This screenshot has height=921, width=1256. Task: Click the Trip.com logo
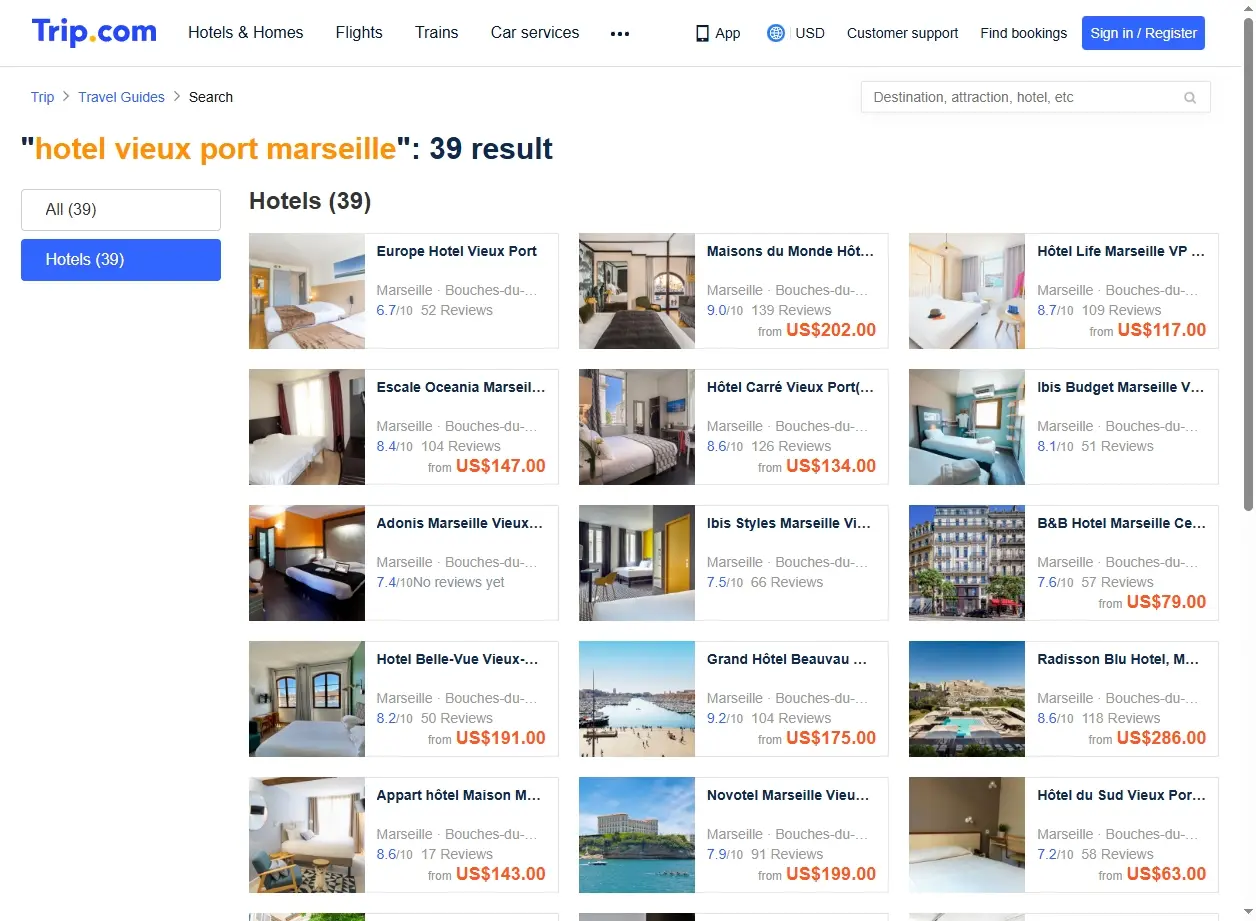point(94,32)
